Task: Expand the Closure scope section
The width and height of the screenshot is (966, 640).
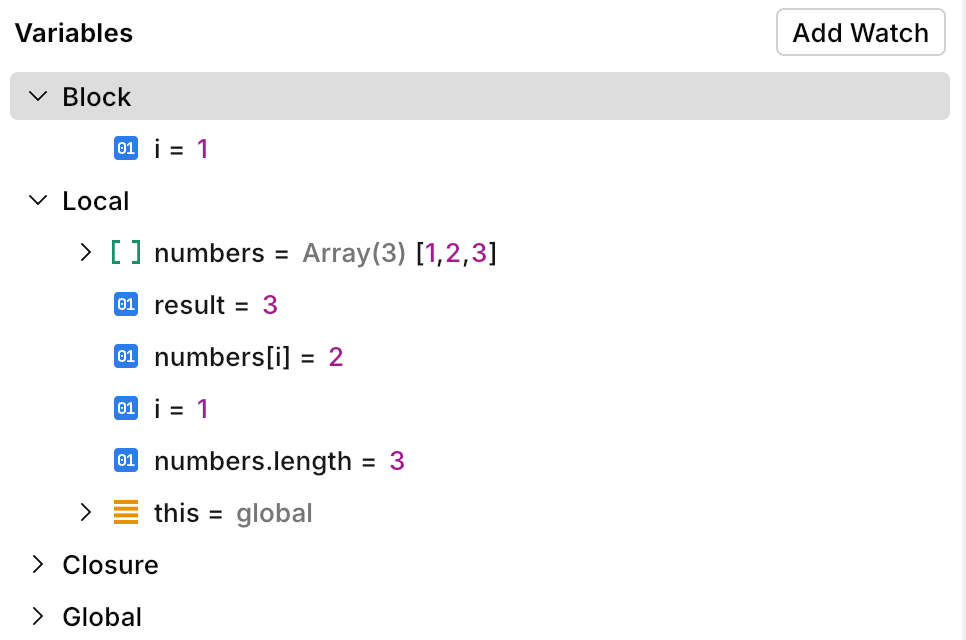Action: [x=39, y=565]
